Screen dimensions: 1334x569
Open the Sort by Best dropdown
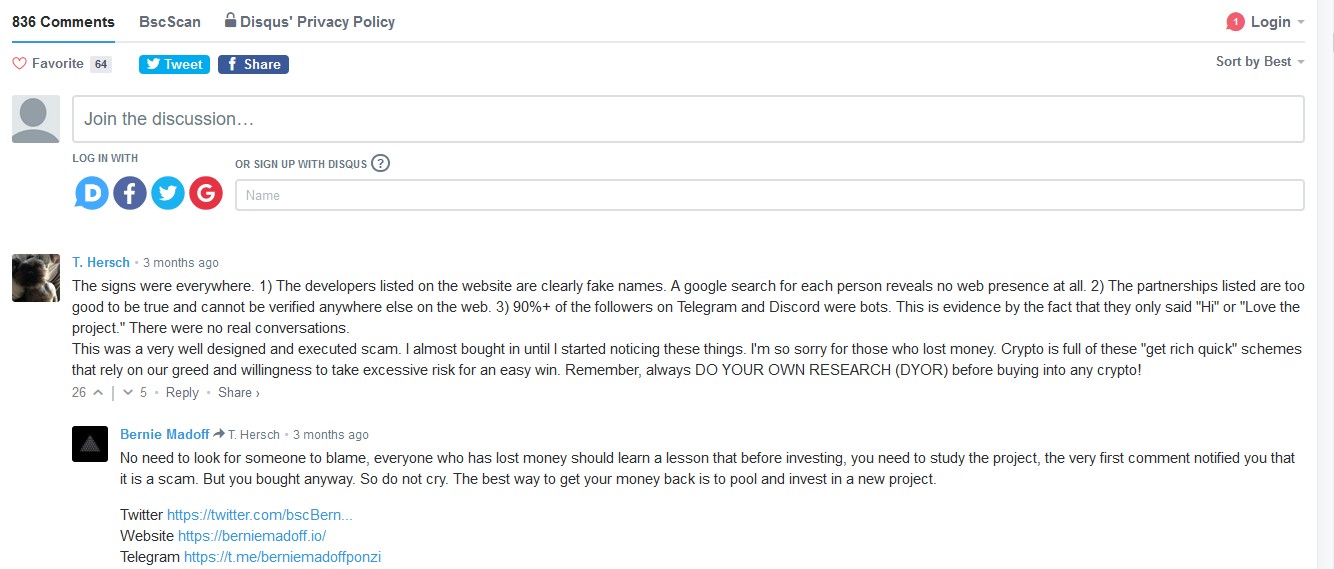(1260, 62)
